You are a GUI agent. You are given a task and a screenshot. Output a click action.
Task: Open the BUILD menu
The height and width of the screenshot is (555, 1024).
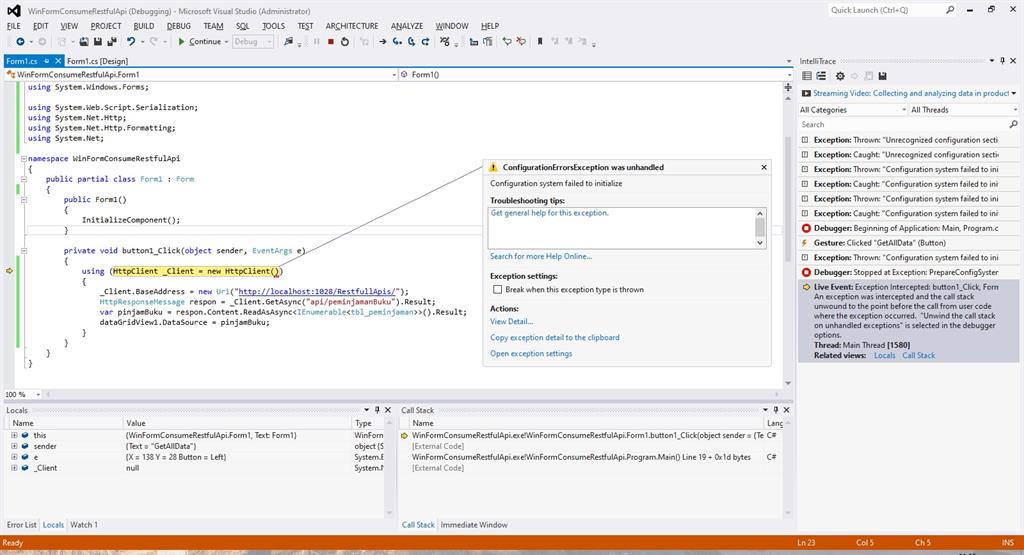[x=144, y=26]
